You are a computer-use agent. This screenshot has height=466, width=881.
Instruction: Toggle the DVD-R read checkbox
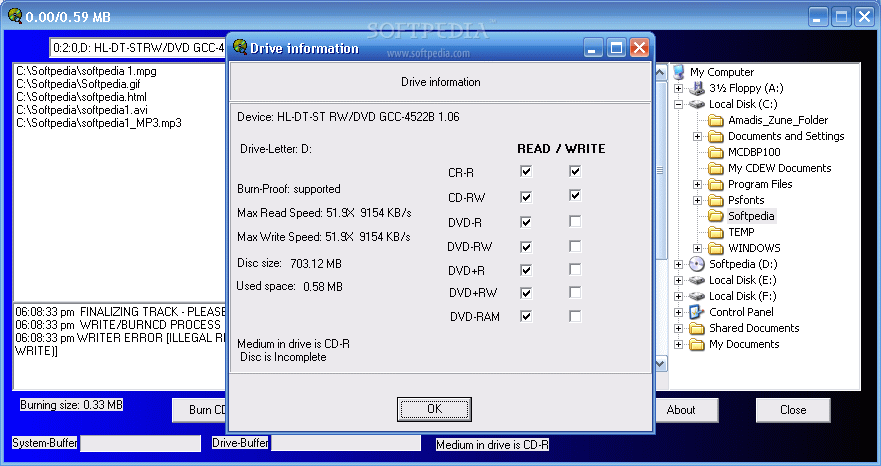pos(526,222)
